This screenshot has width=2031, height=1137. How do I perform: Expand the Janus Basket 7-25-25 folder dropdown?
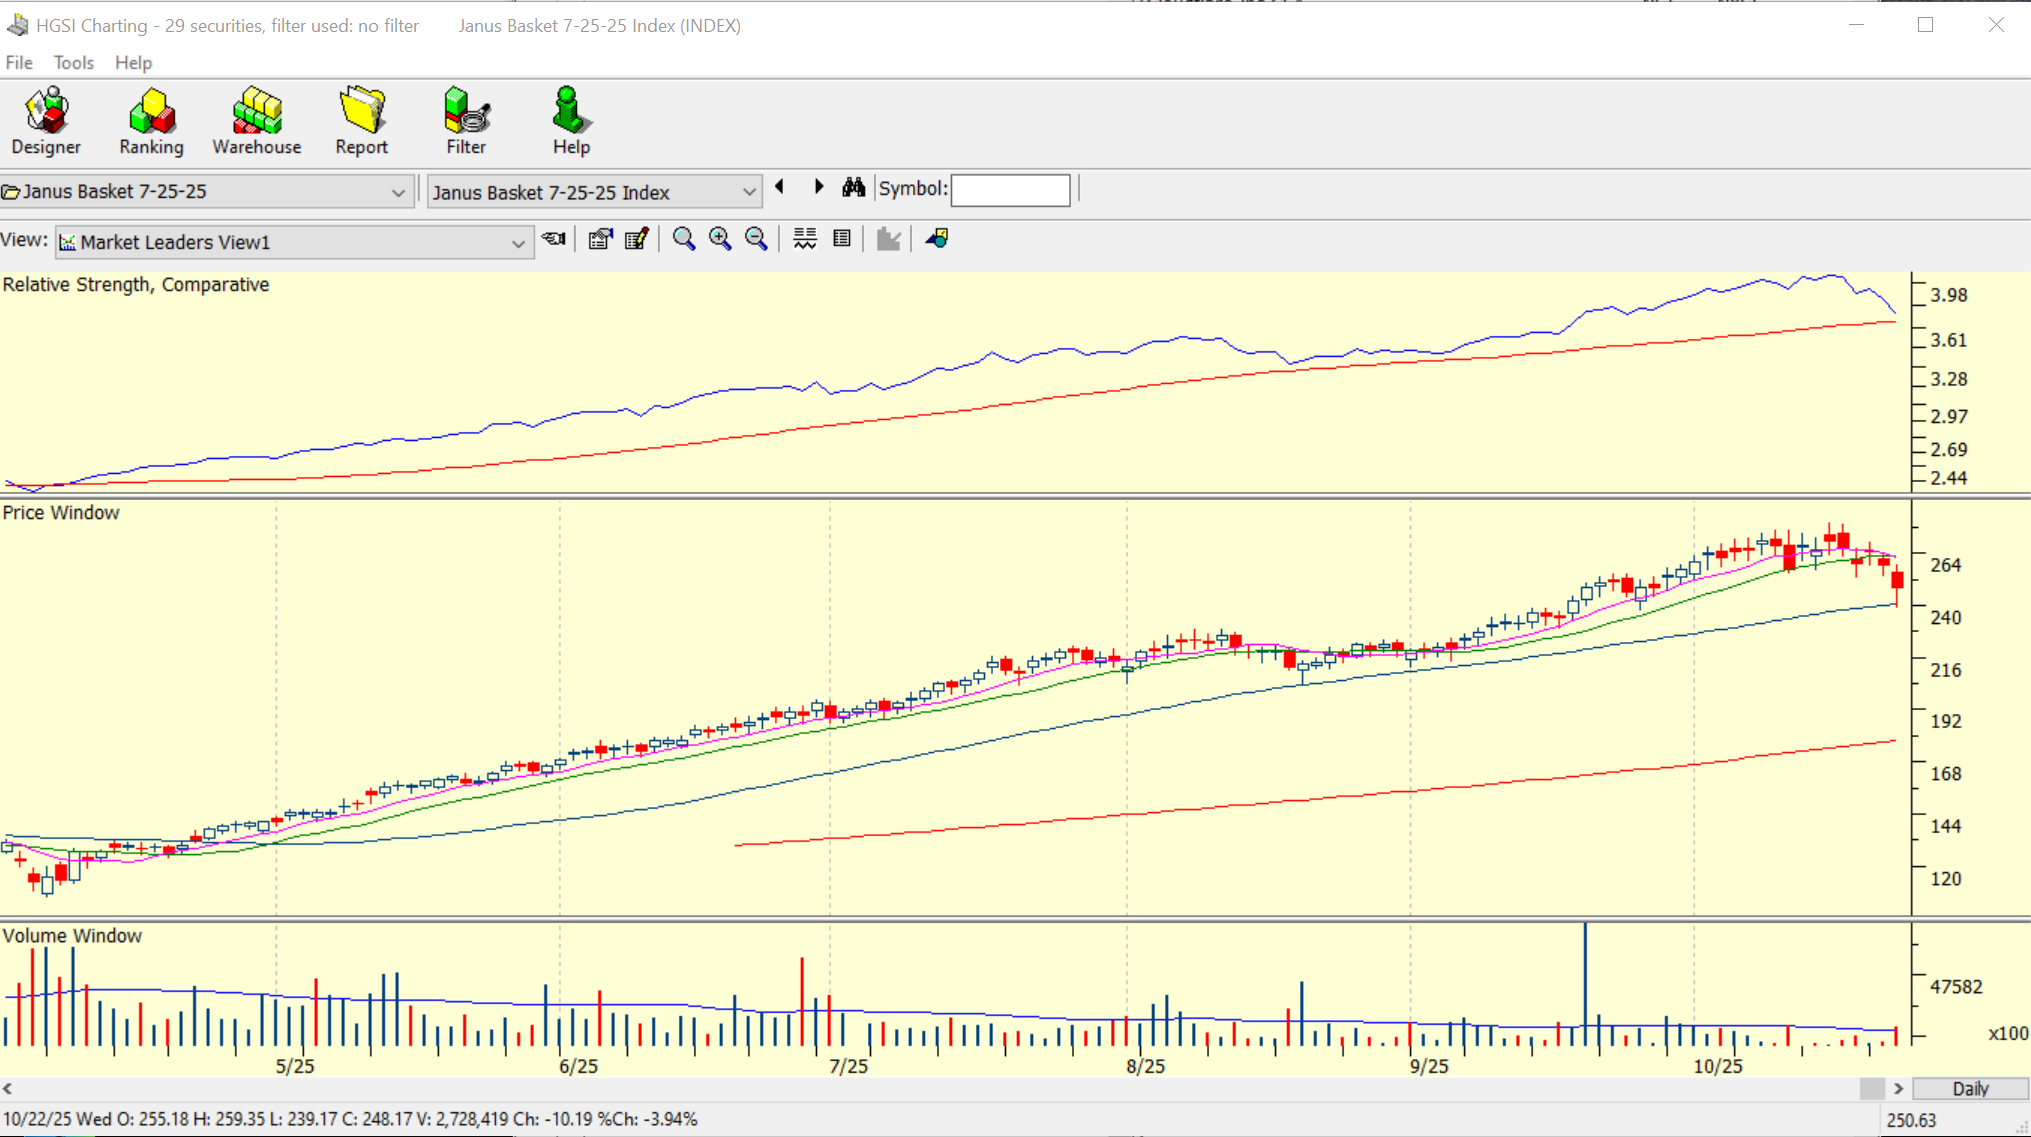pos(398,192)
